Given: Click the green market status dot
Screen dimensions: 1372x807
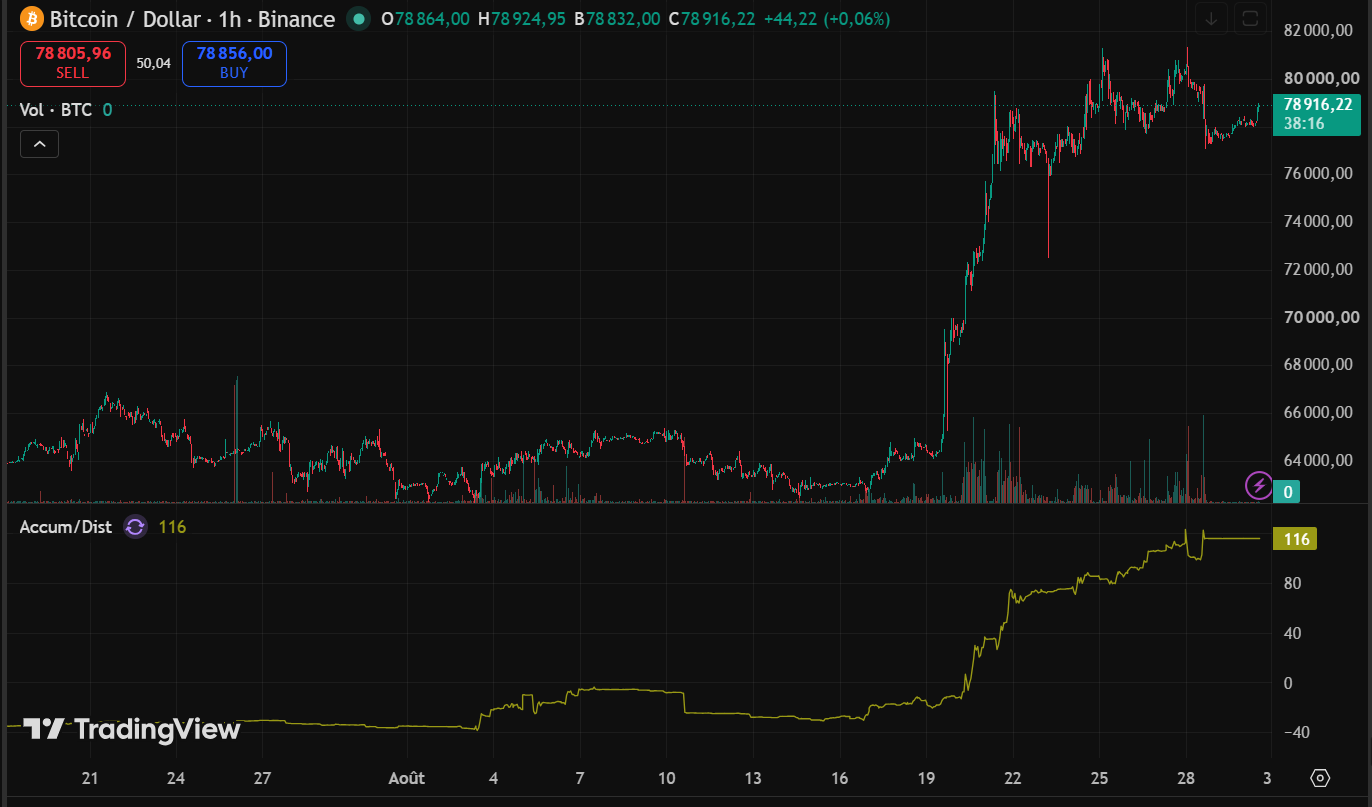Looking at the screenshot, I should [x=357, y=19].
